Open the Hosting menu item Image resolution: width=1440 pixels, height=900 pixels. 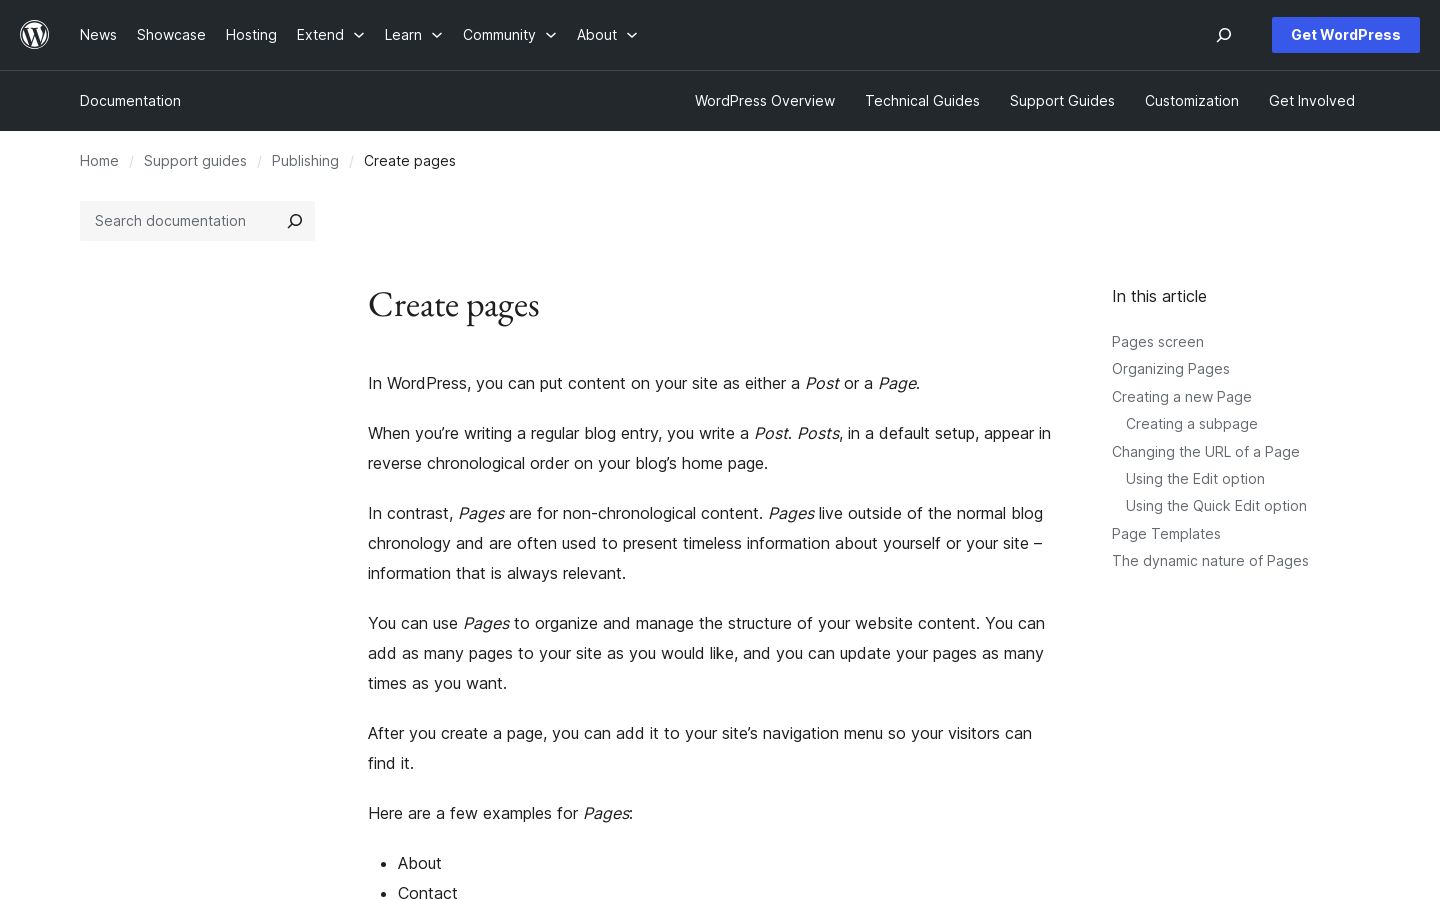(x=251, y=35)
